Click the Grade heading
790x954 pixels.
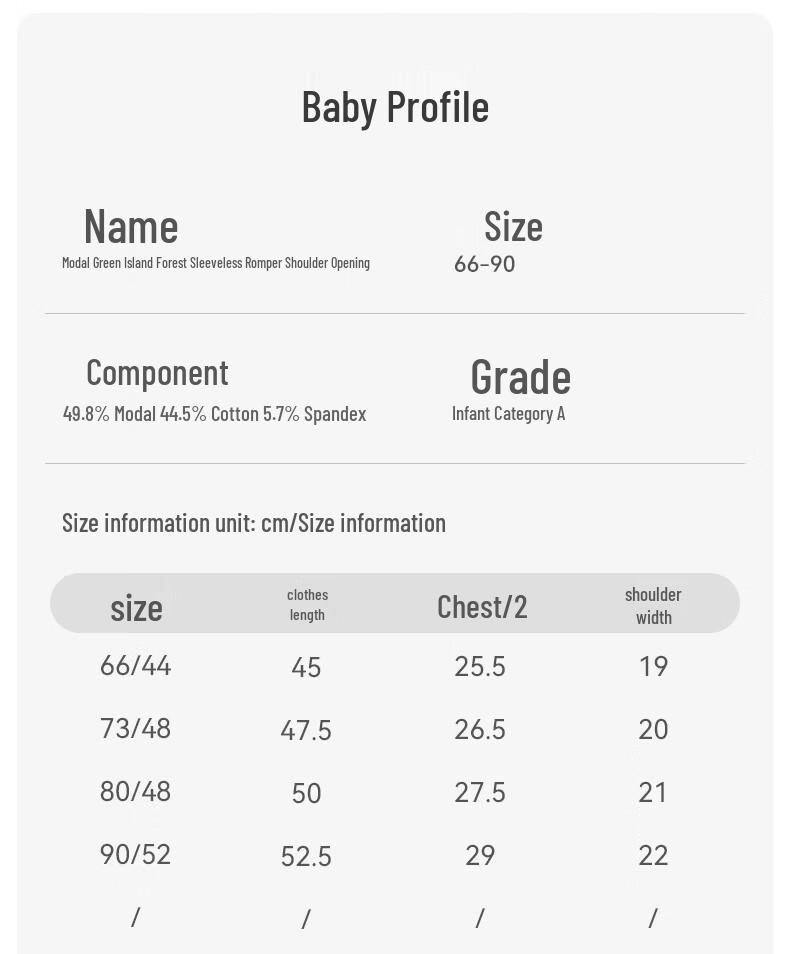tap(521, 377)
